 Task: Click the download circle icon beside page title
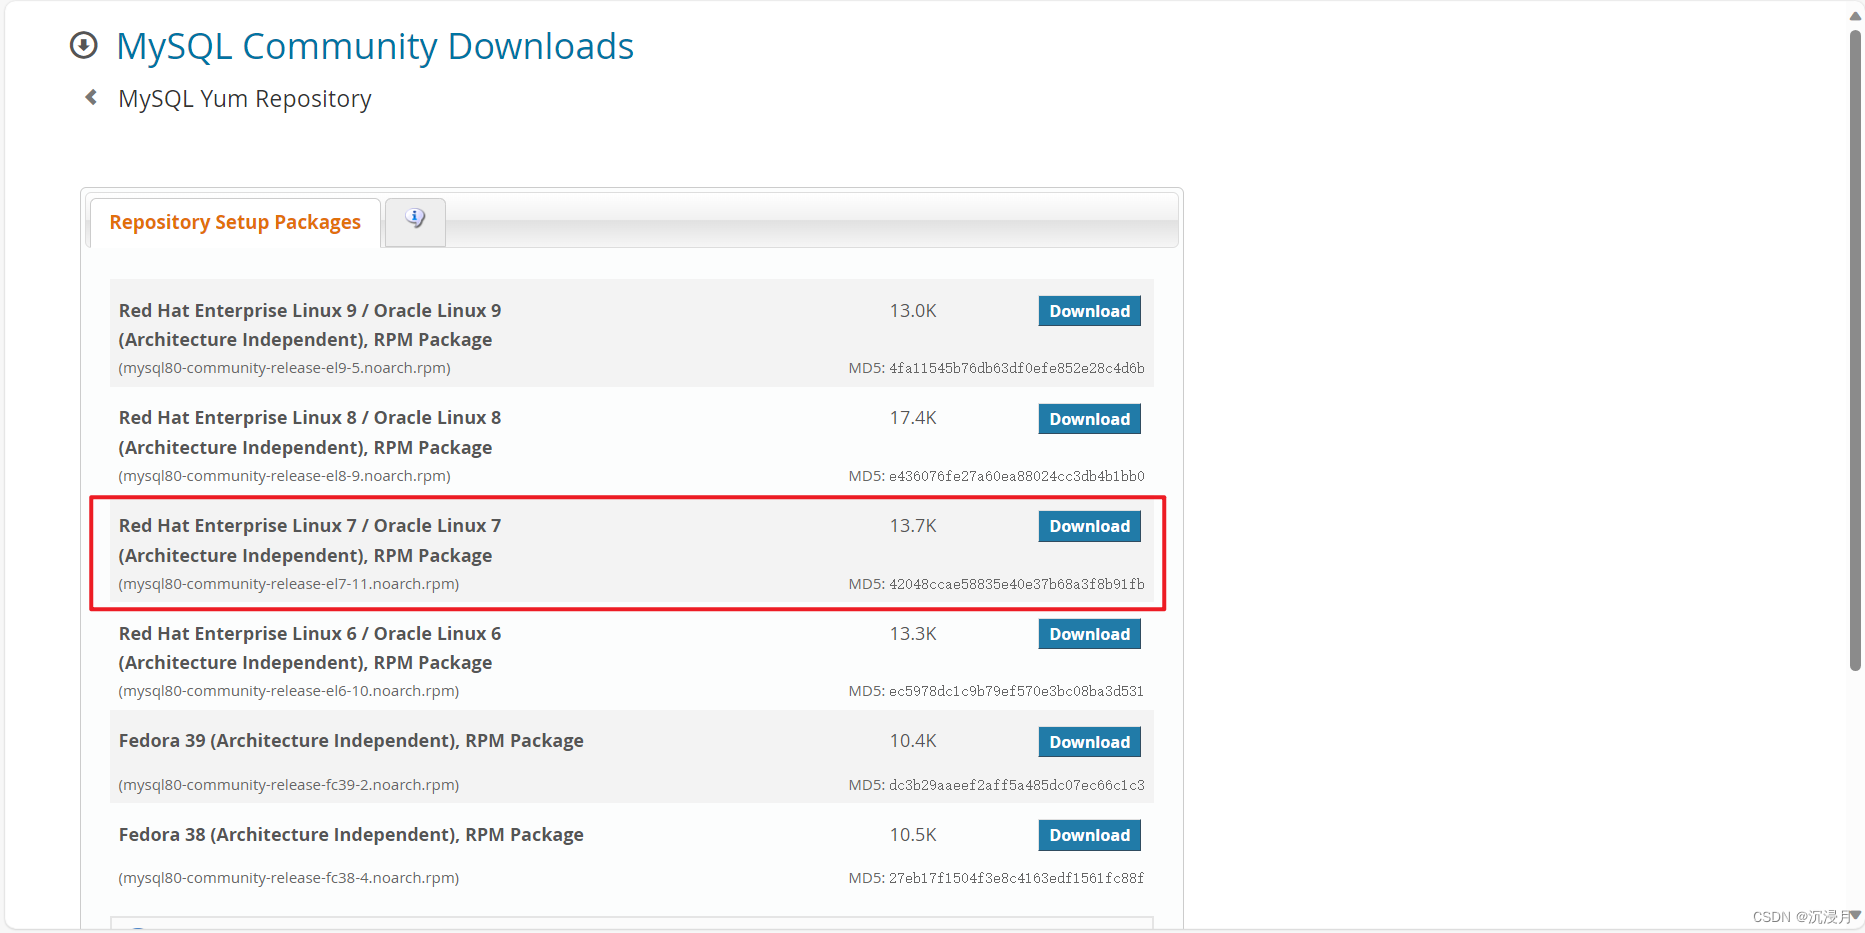(x=84, y=45)
